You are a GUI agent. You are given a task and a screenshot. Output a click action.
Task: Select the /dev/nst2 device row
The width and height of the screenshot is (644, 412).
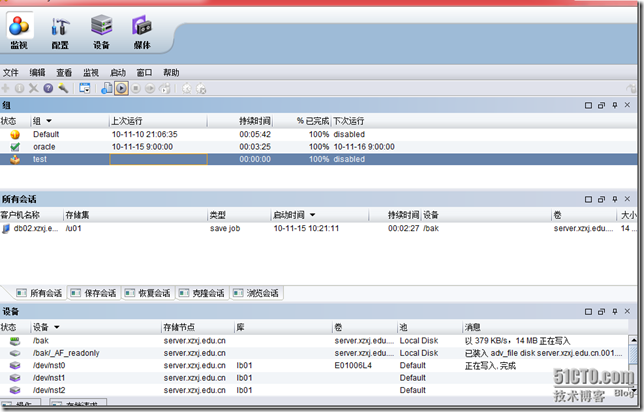(314, 390)
